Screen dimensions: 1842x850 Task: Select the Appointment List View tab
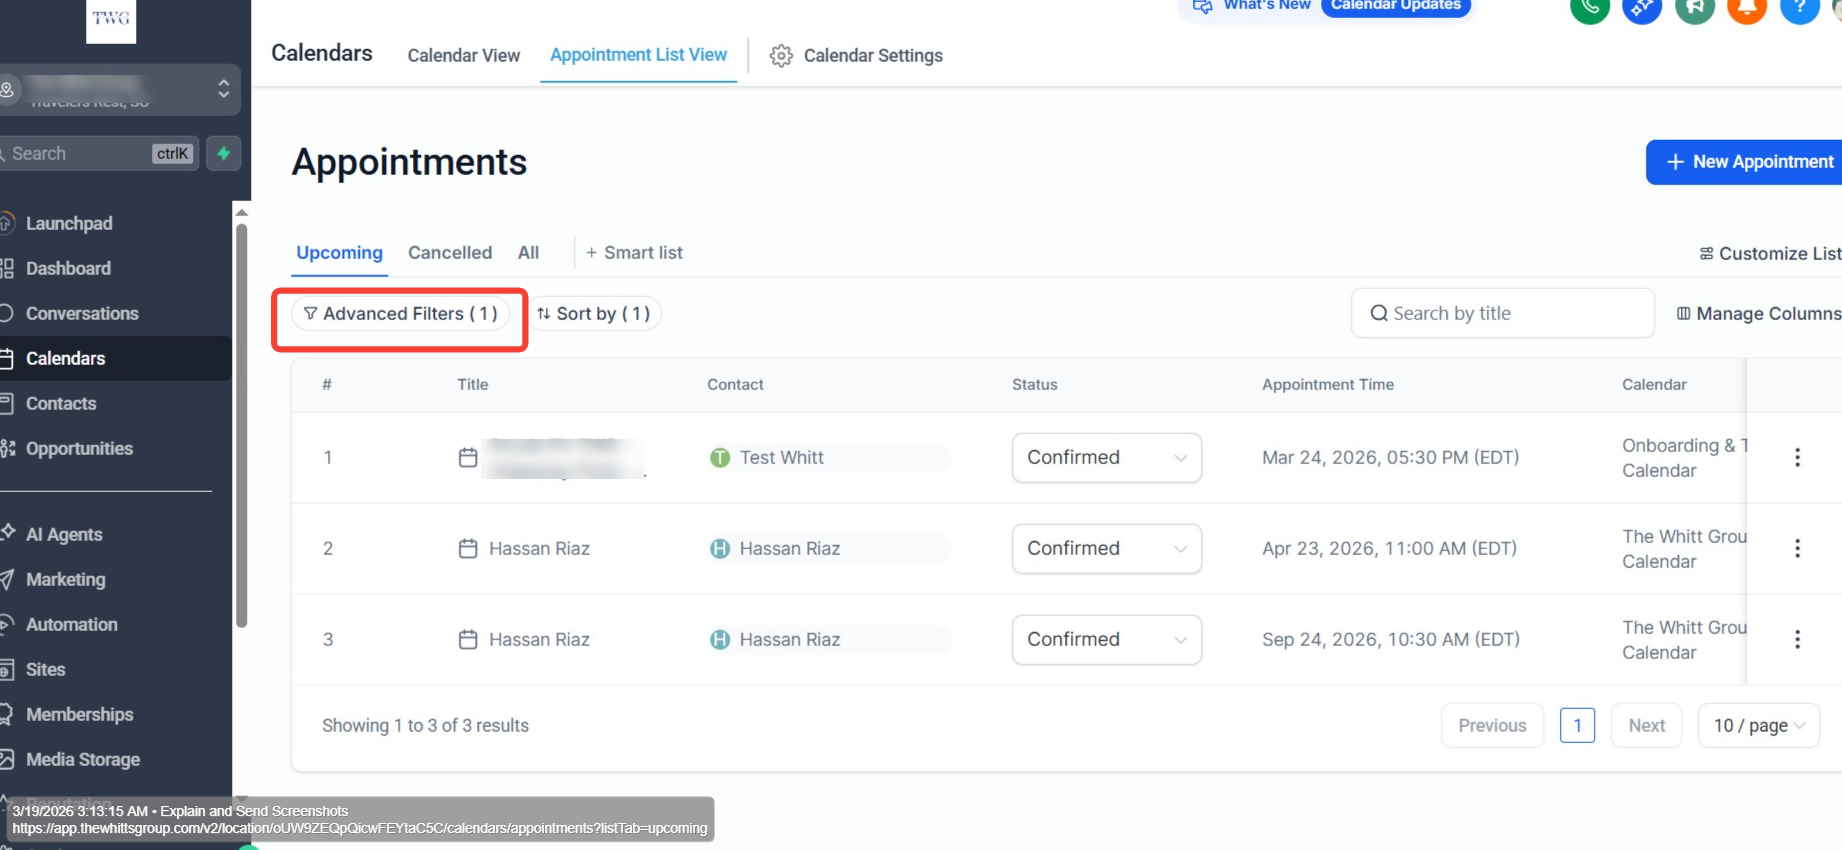638,55
